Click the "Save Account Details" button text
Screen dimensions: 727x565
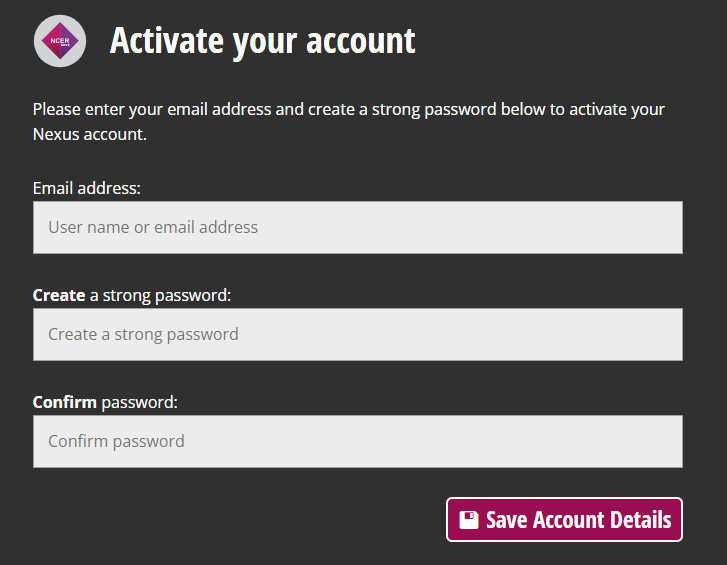[x=579, y=520]
